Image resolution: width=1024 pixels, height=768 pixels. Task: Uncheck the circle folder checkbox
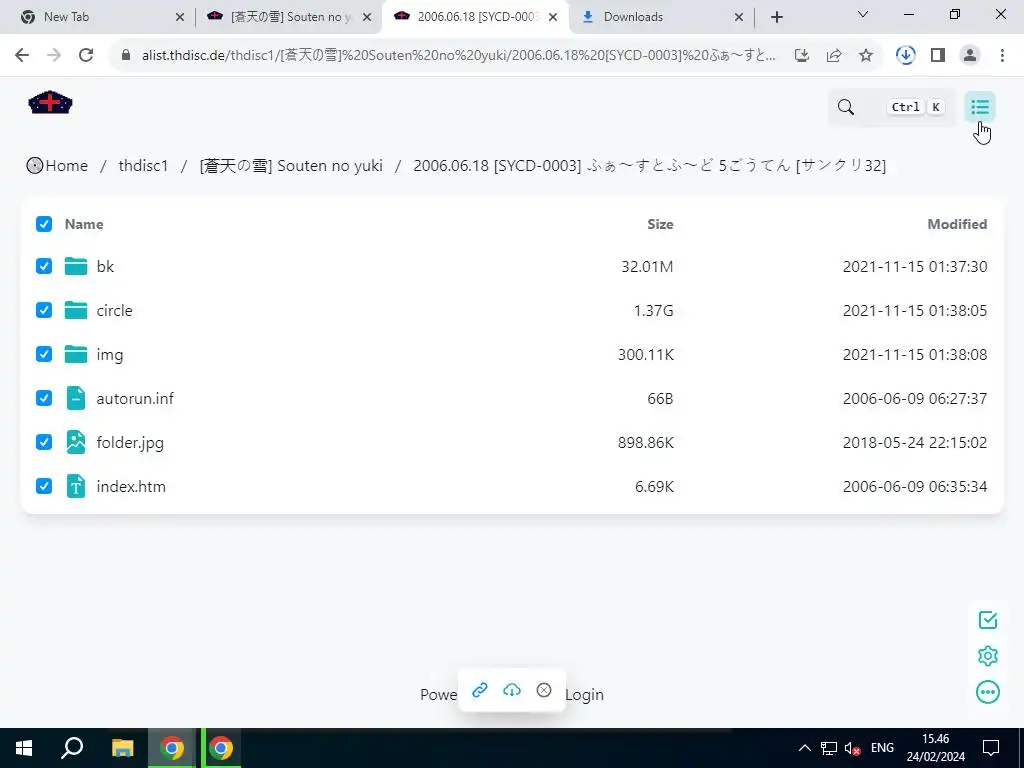[44, 310]
